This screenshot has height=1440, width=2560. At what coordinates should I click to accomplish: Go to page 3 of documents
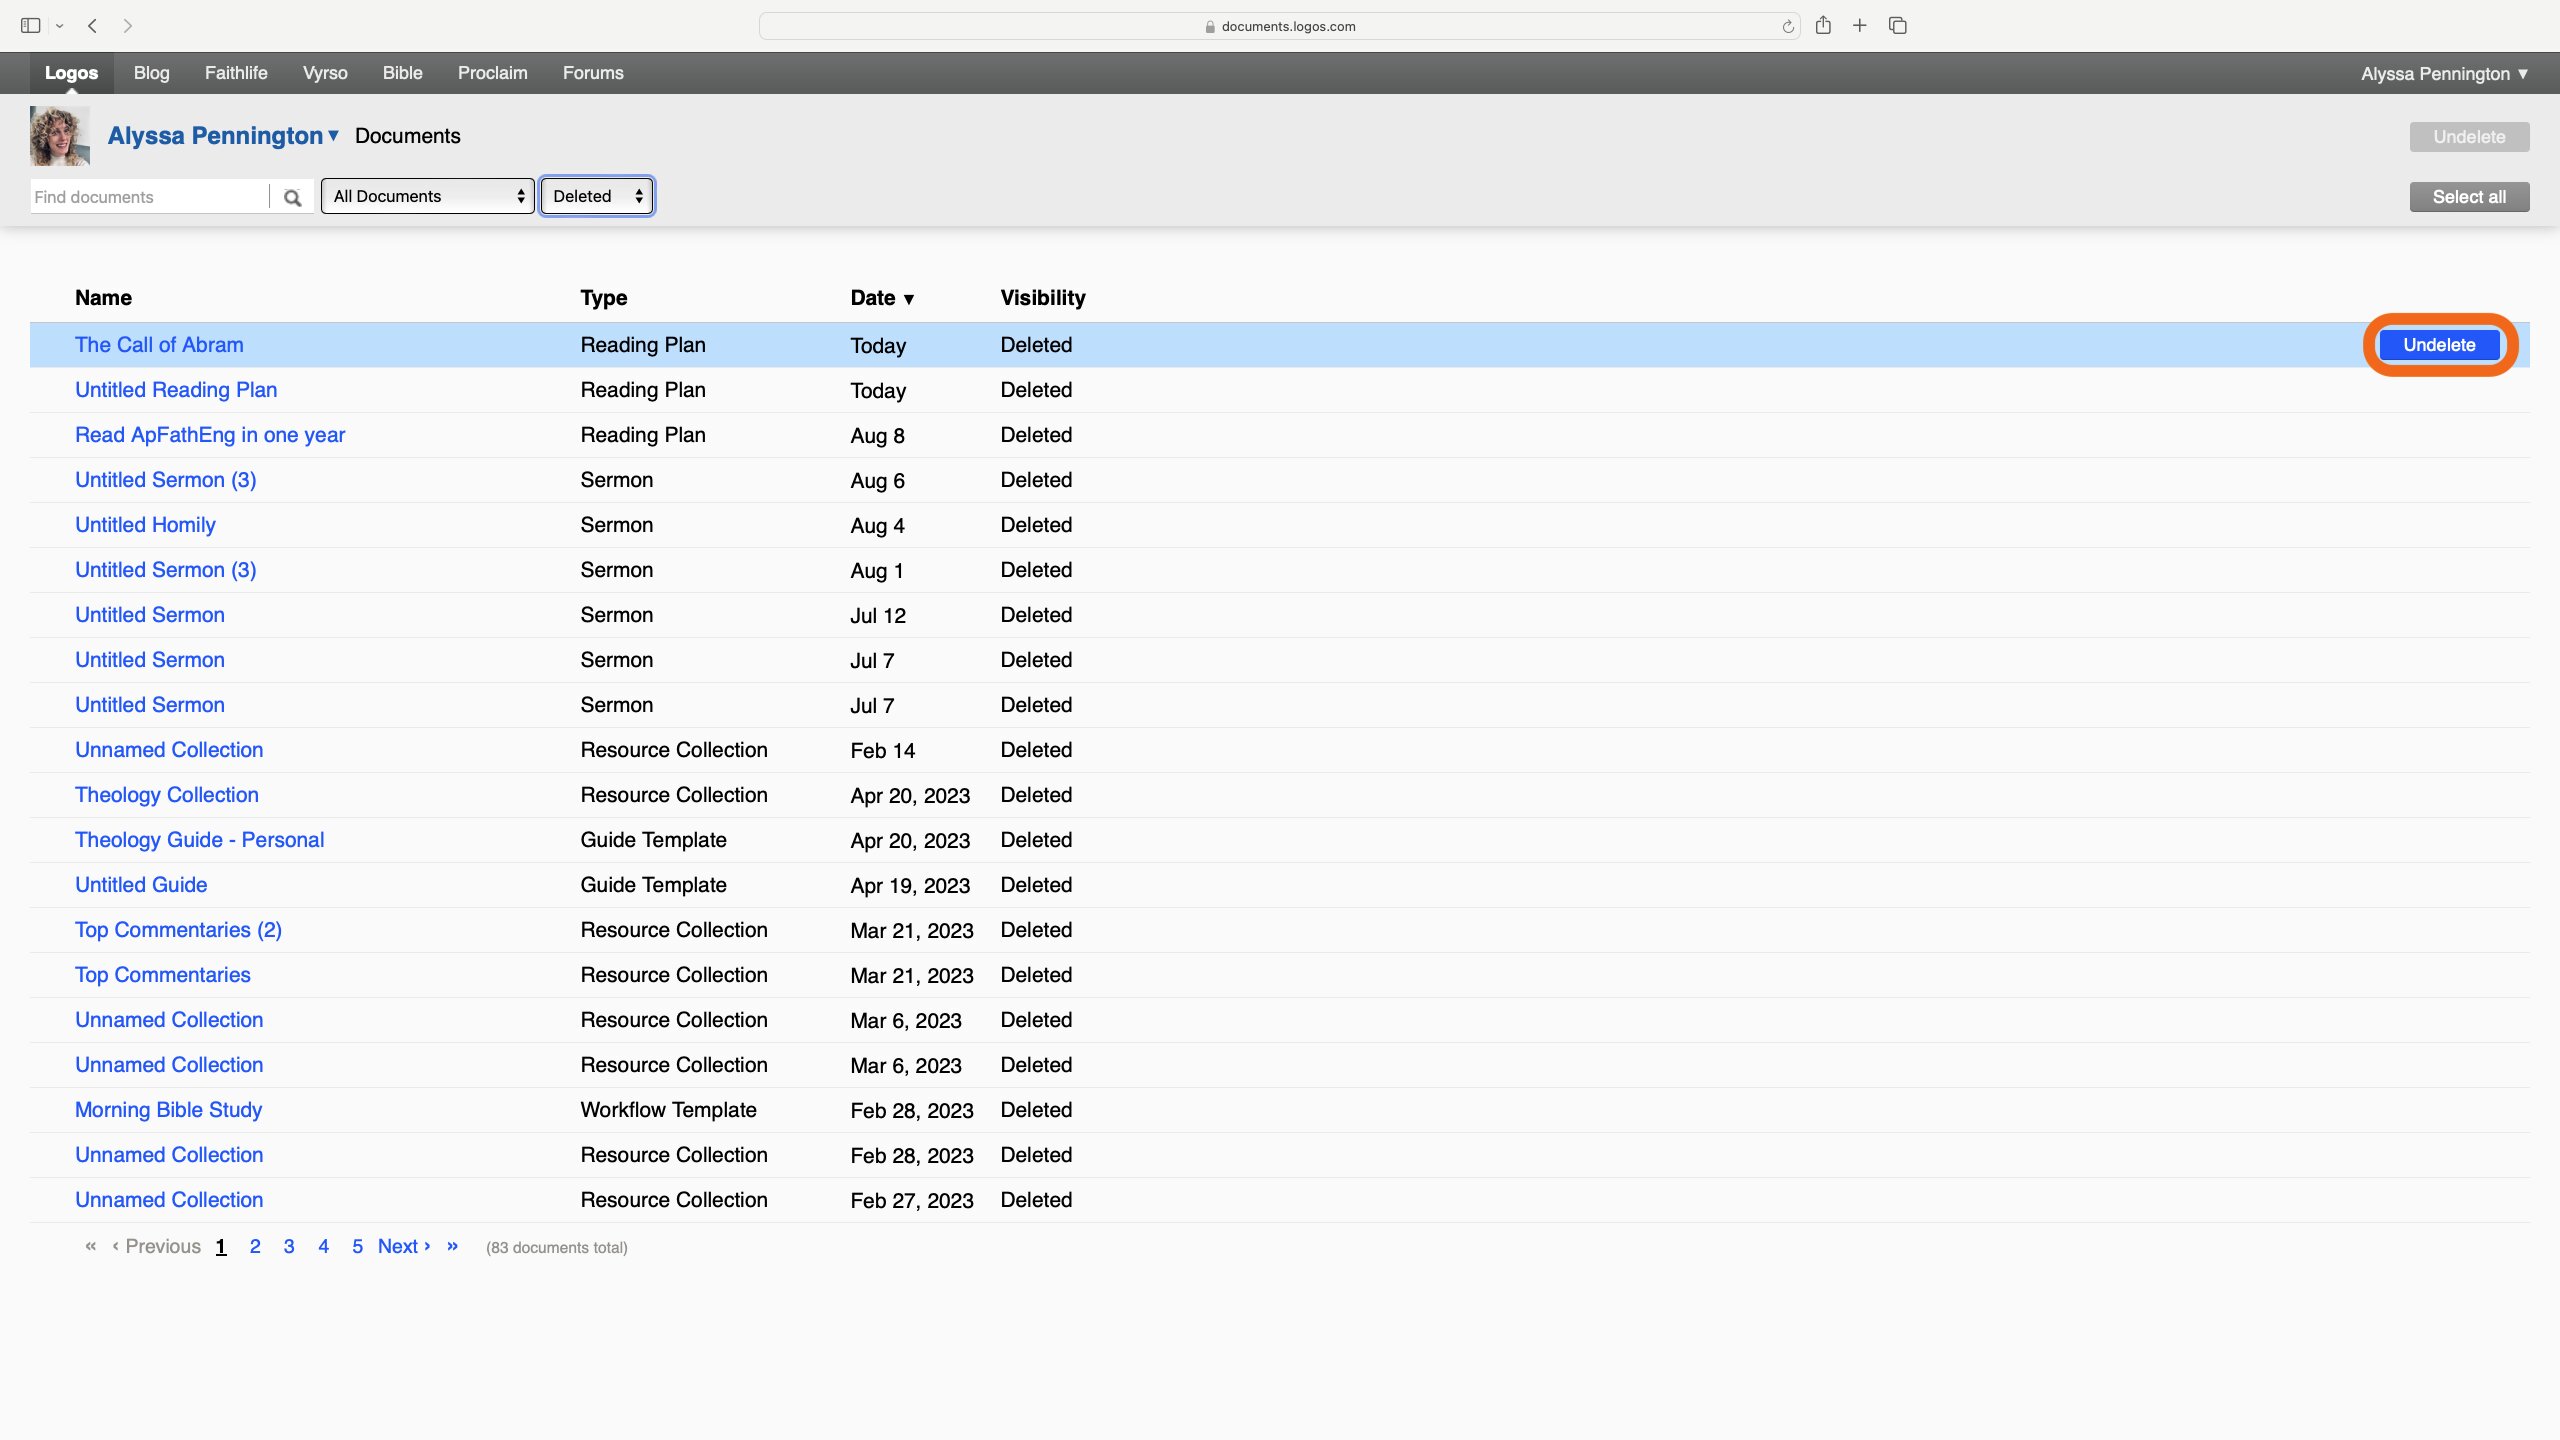pyautogui.click(x=289, y=1246)
